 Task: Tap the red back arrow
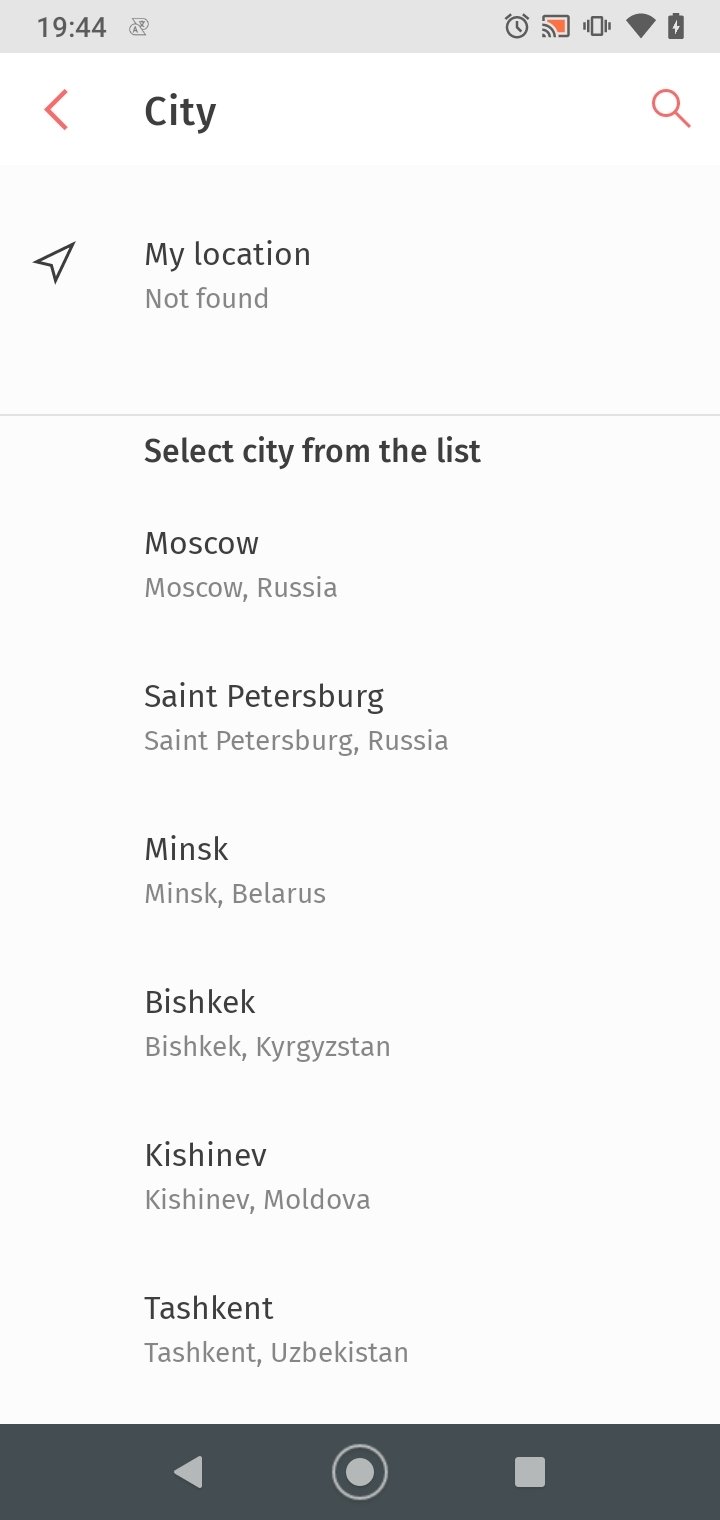tap(56, 110)
